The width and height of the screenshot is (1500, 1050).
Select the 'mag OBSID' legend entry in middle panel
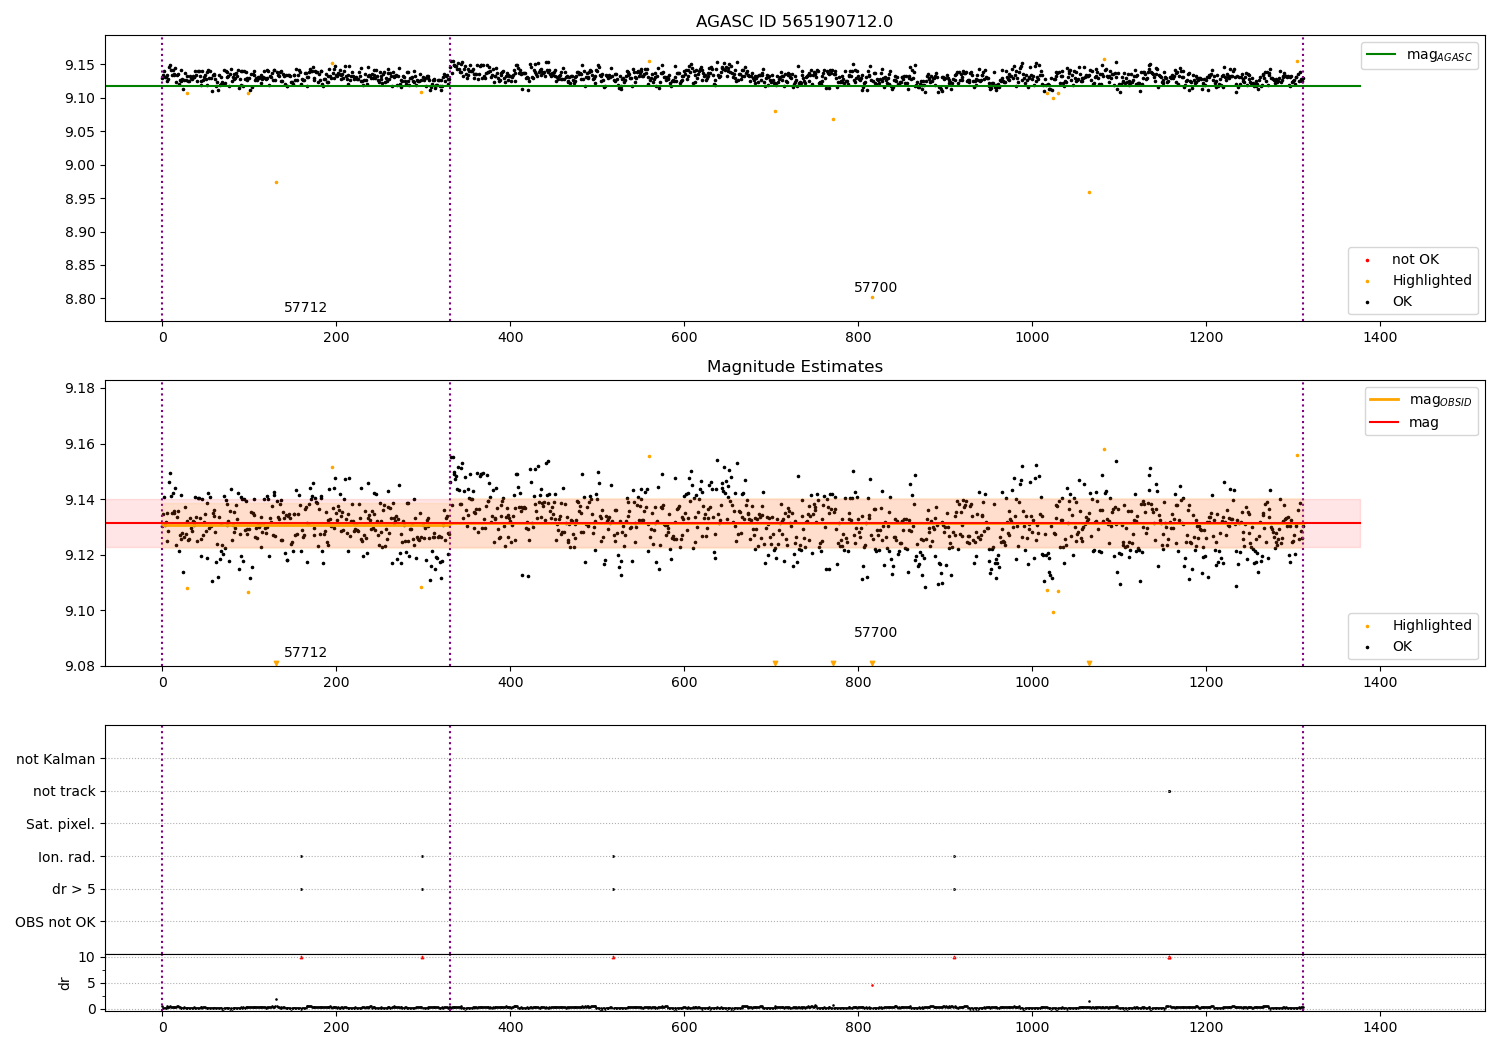click(1421, 400)
